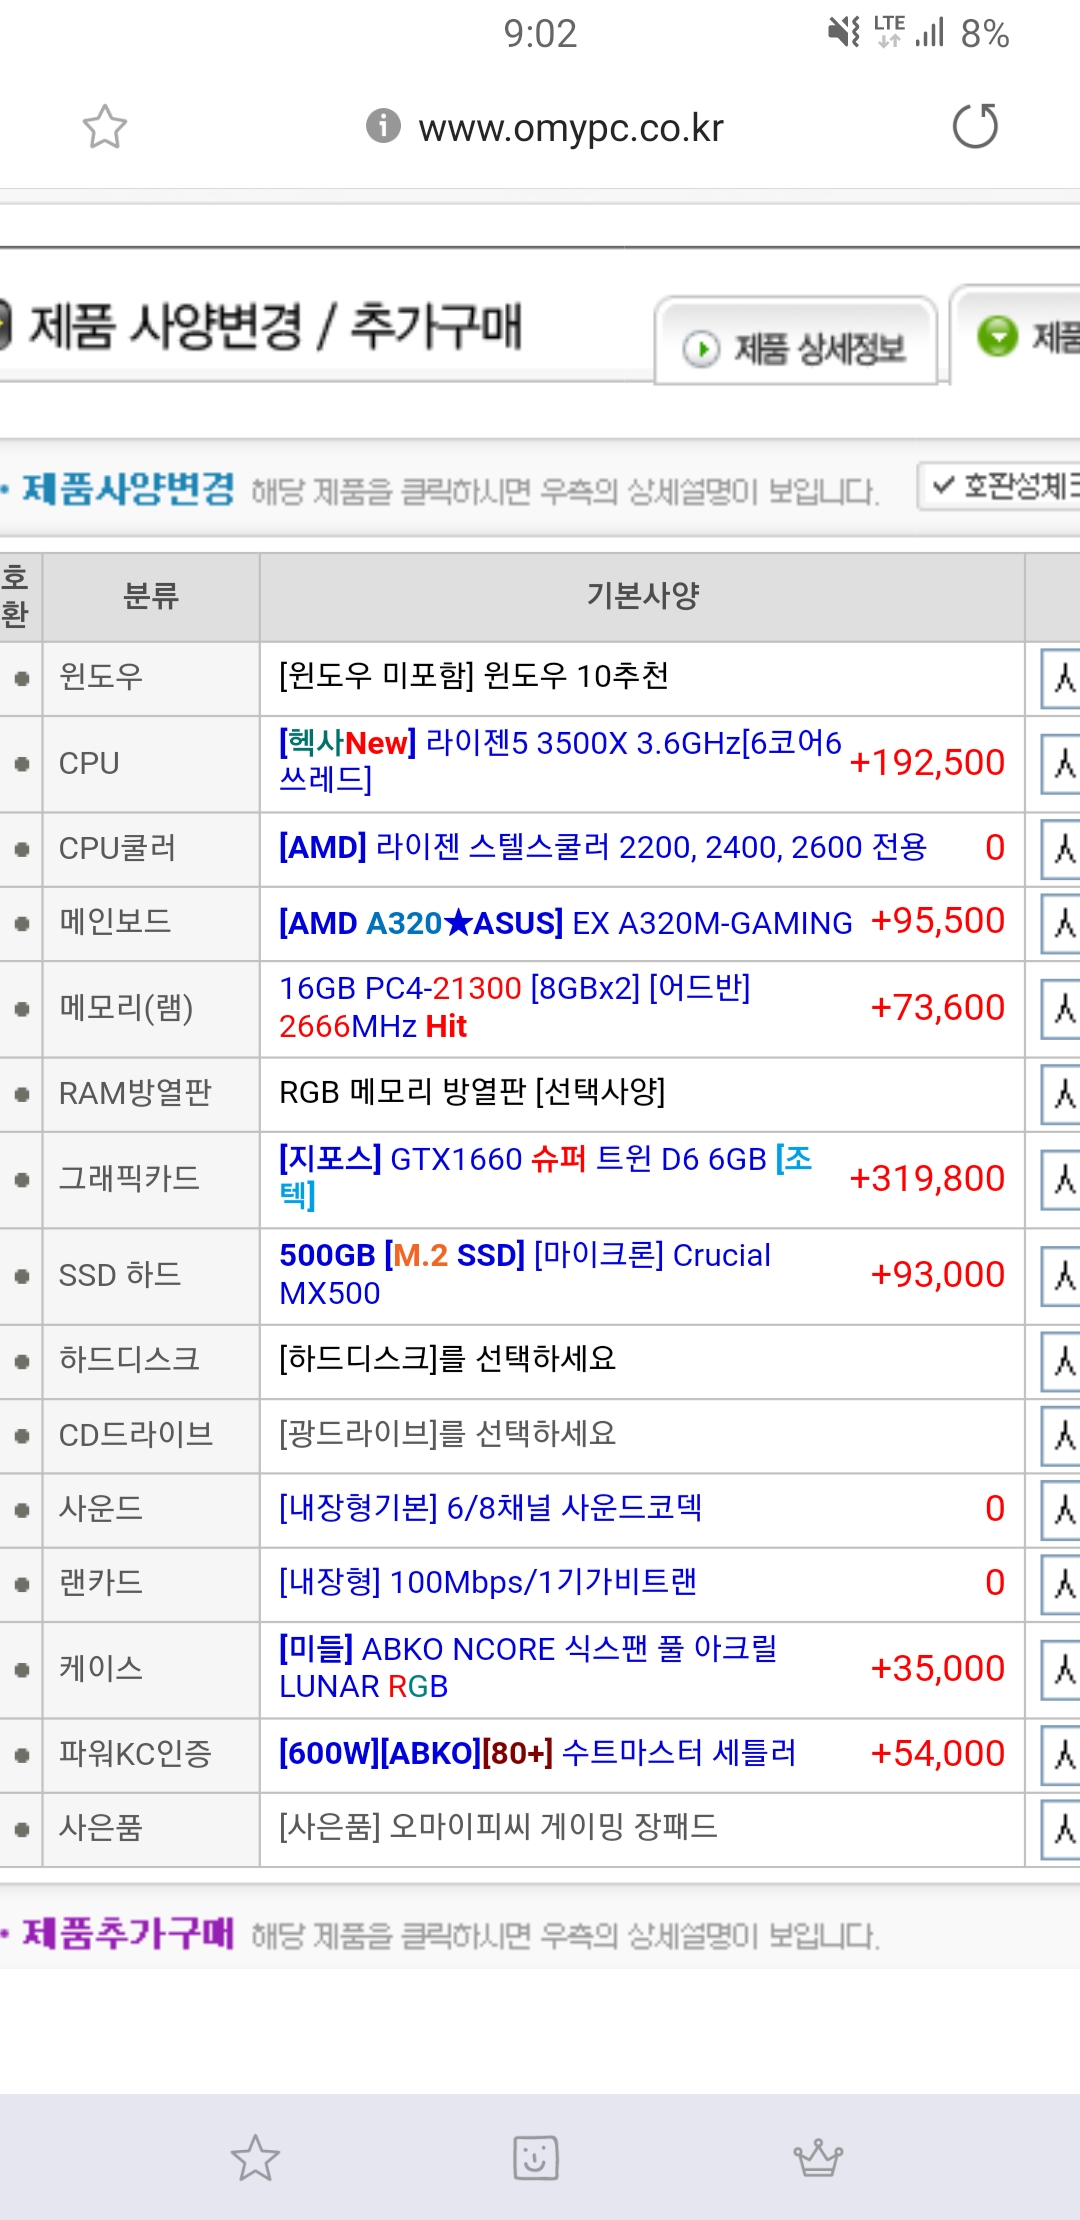Open the GTX1660 슈퍼 graphics card option
1080x2220 pixels.
tap(546, 1177)
